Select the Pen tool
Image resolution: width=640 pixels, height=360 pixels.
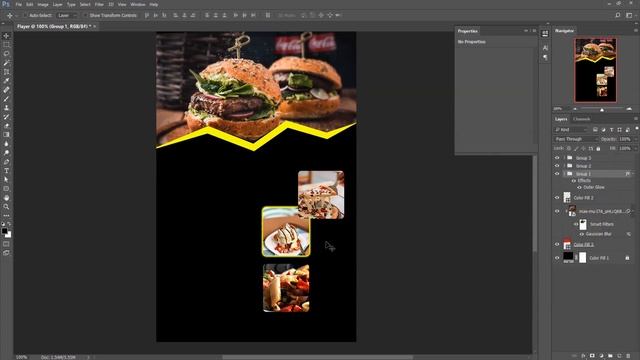click(x=6, y=162)
